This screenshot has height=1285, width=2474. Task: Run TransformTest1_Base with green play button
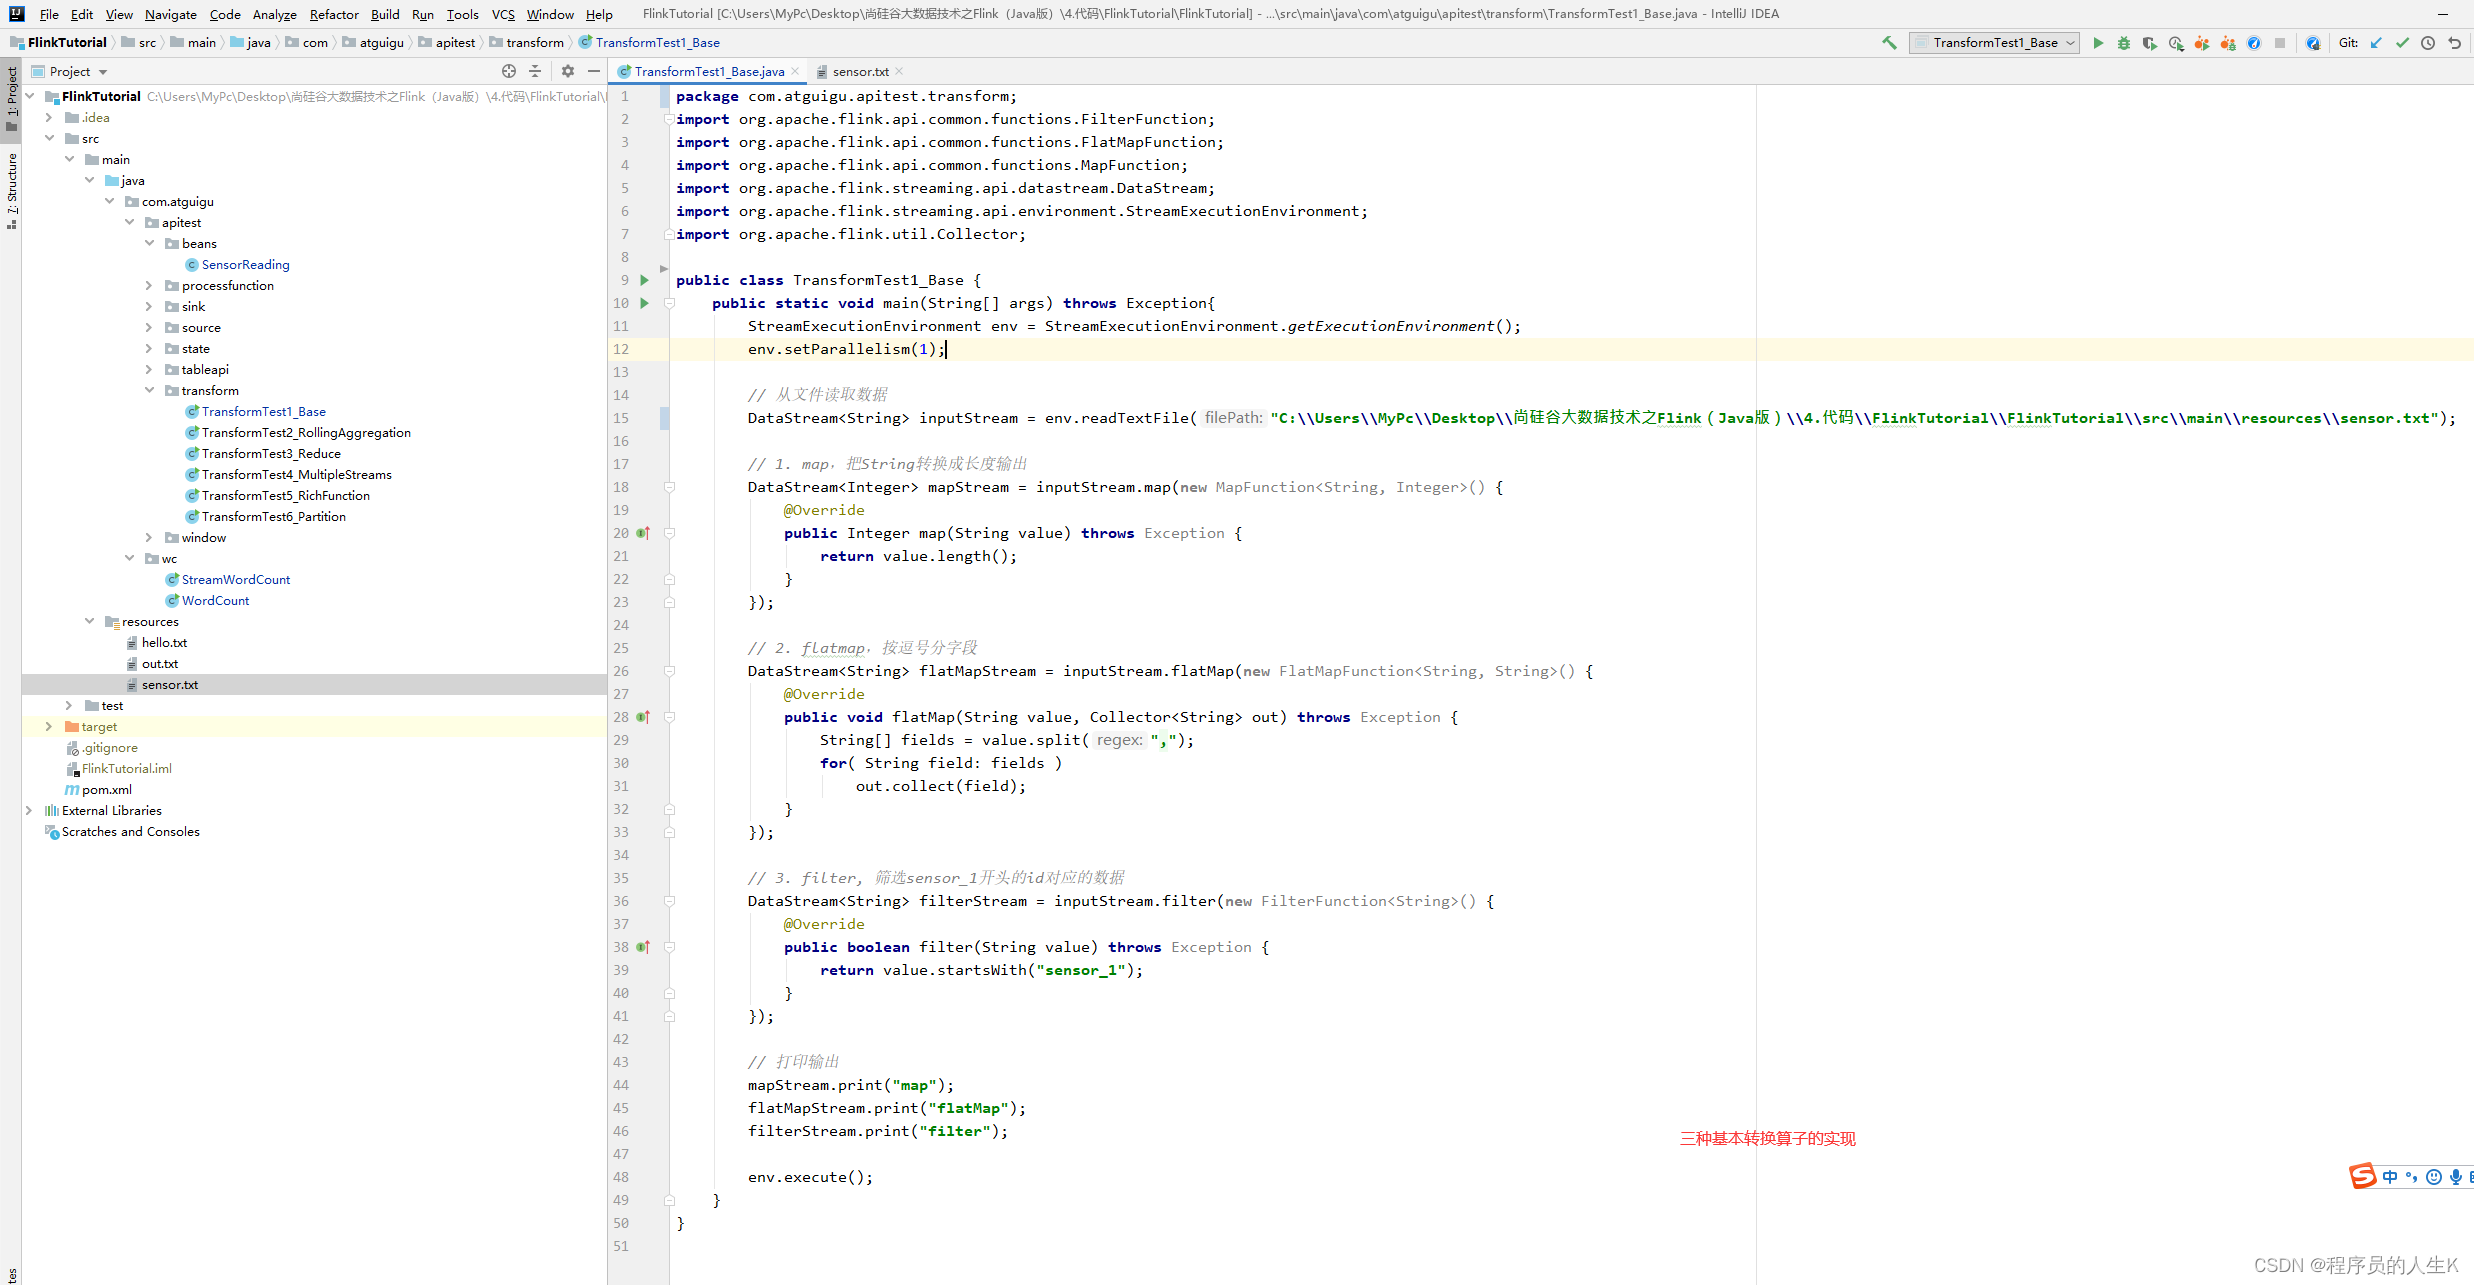[2098, 43]
